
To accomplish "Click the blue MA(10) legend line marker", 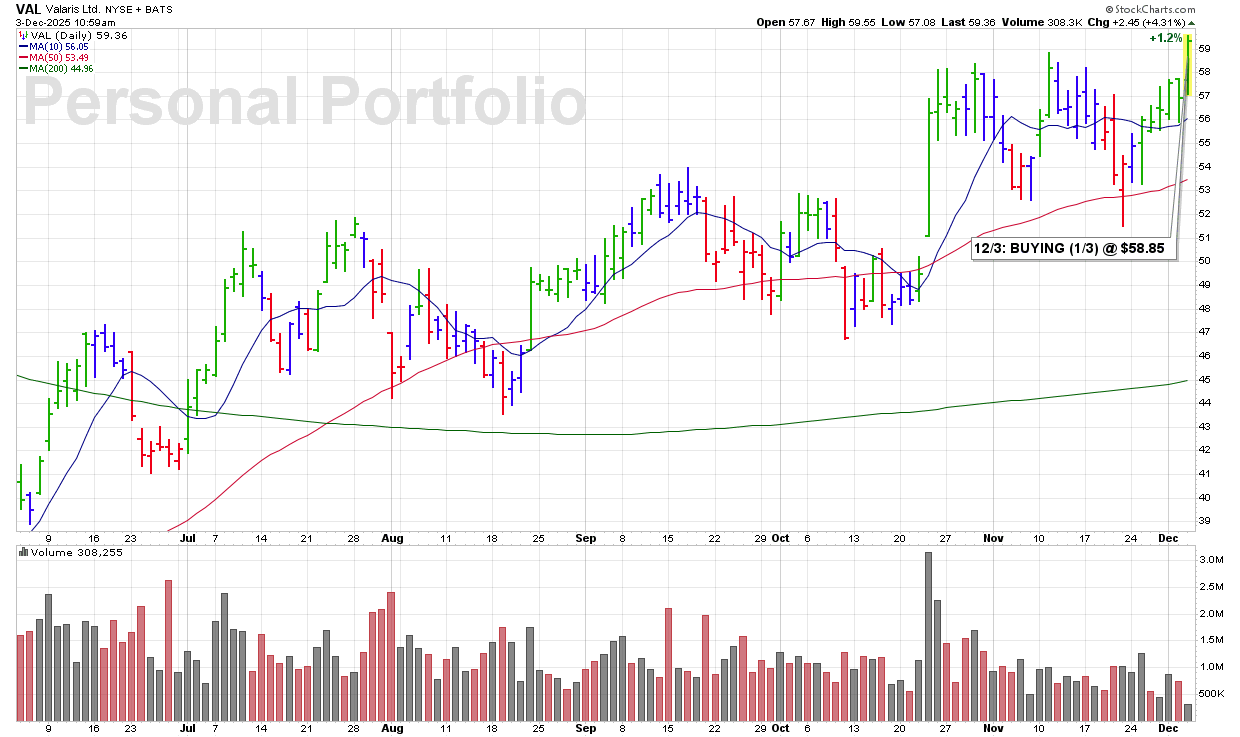I will tap(23, 45).
